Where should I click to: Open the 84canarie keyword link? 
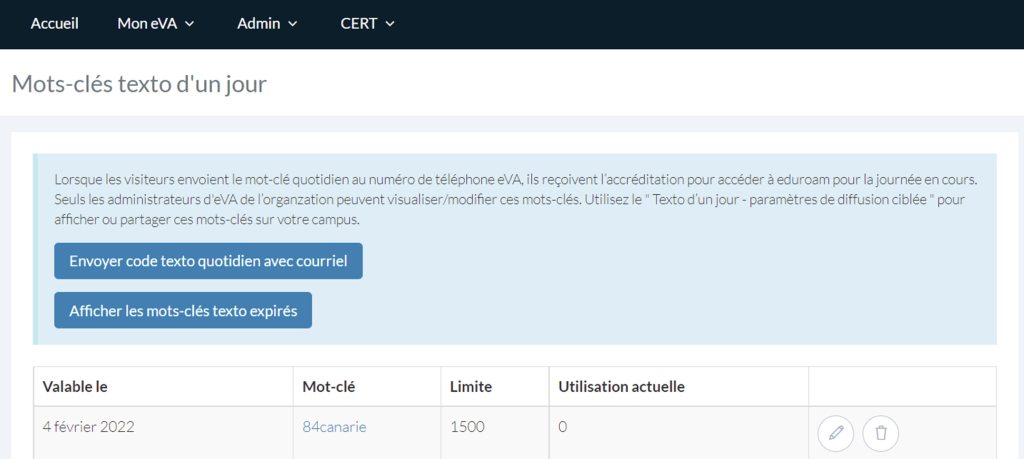coord(334,427)
